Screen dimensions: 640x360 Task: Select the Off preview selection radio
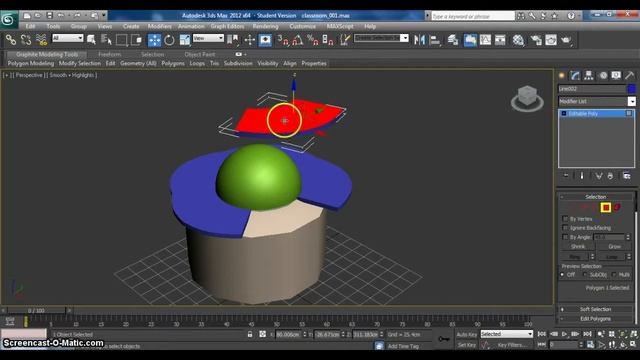click(x=562, y=275)
